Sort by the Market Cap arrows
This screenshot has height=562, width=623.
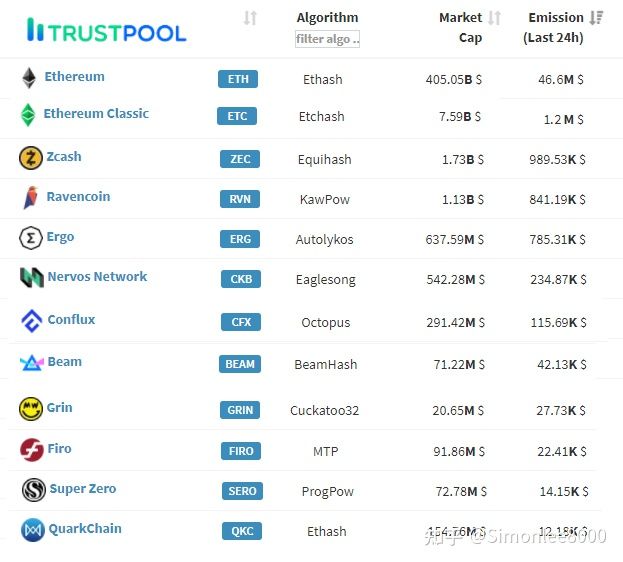tap(494, 18)
